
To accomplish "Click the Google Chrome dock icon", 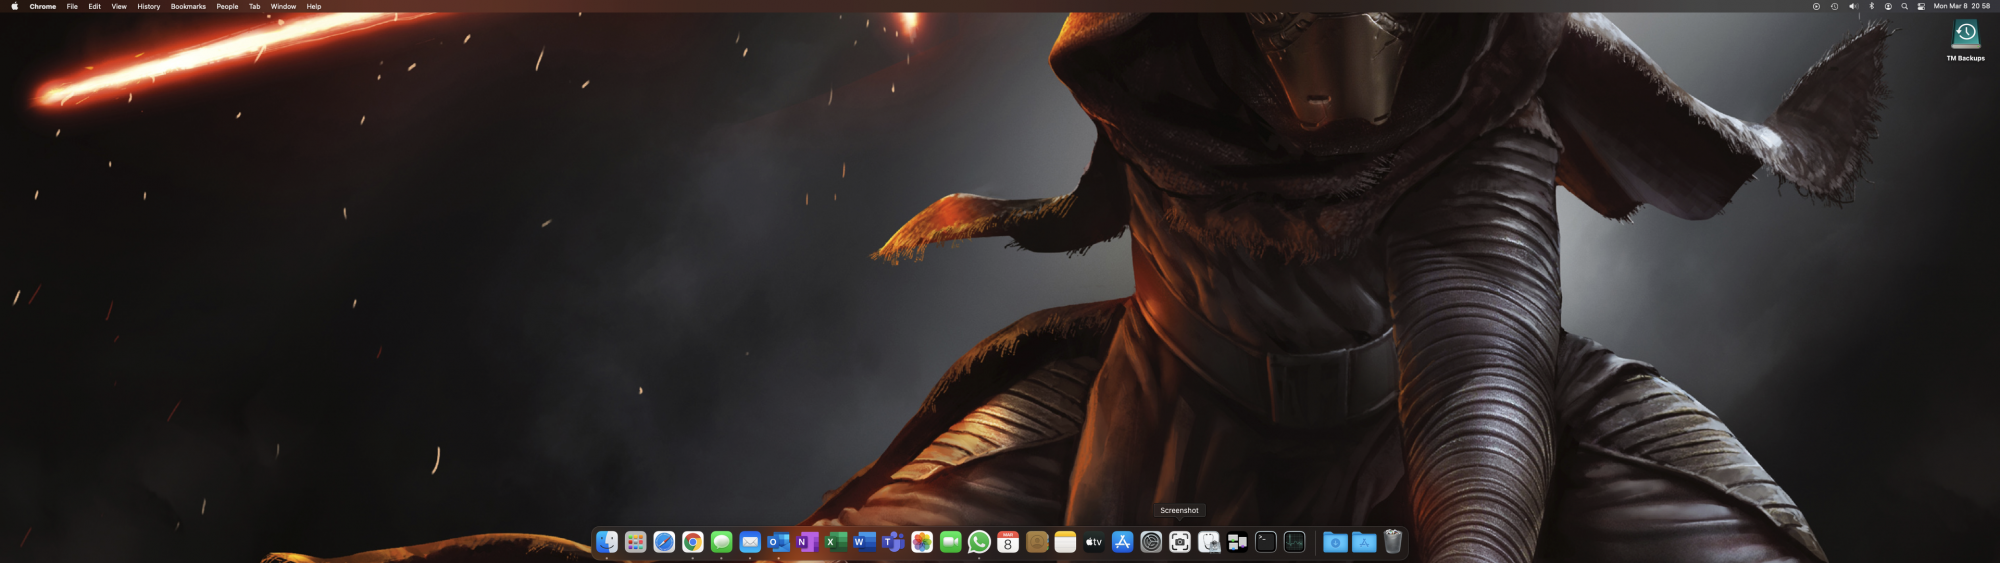I will (x=693, y=542).
